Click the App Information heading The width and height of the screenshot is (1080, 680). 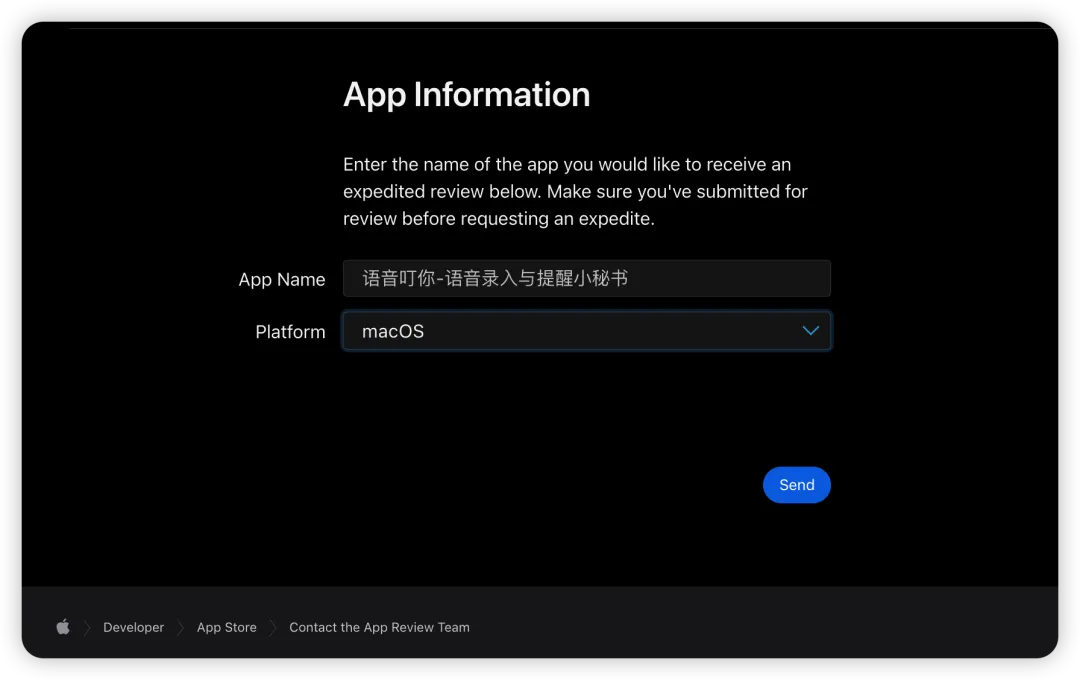click(x=466, y=95)
